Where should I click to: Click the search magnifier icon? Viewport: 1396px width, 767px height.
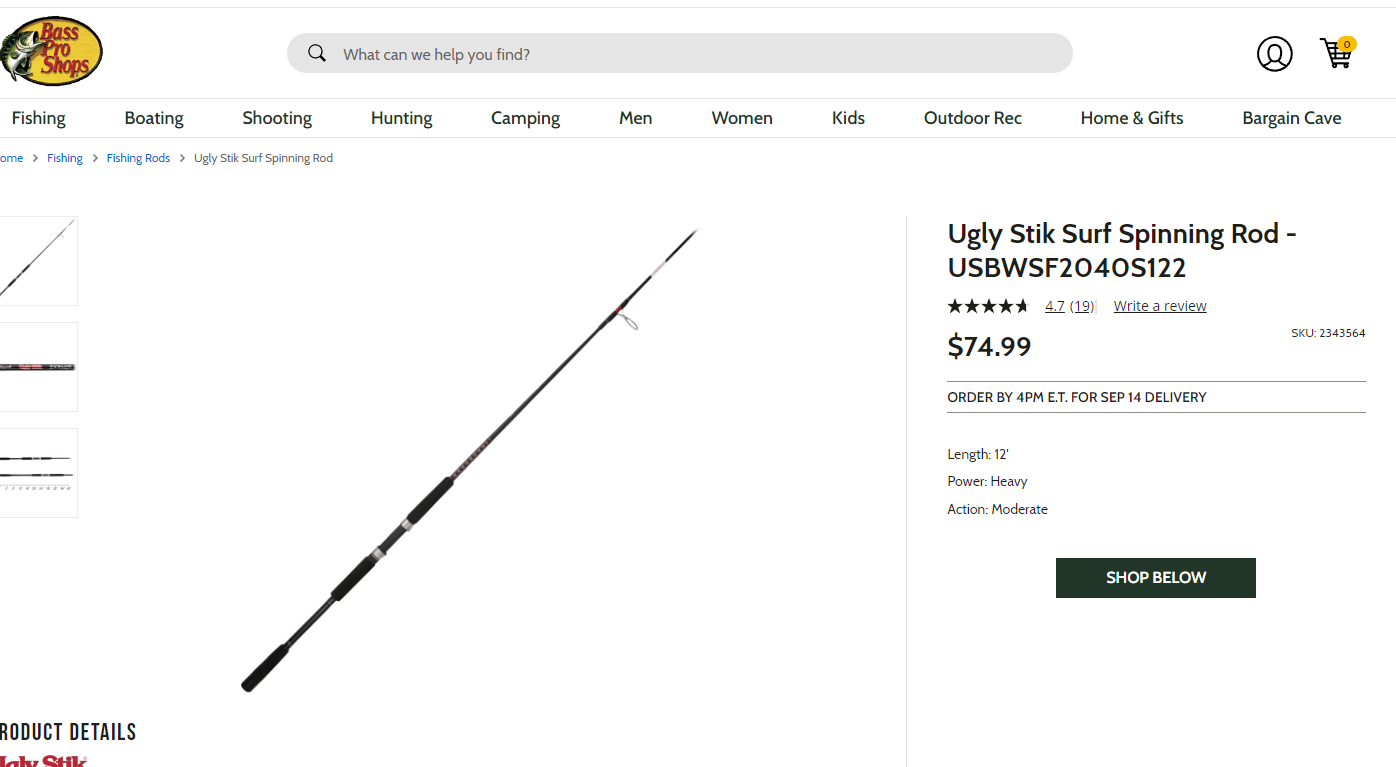coord(317,53)
